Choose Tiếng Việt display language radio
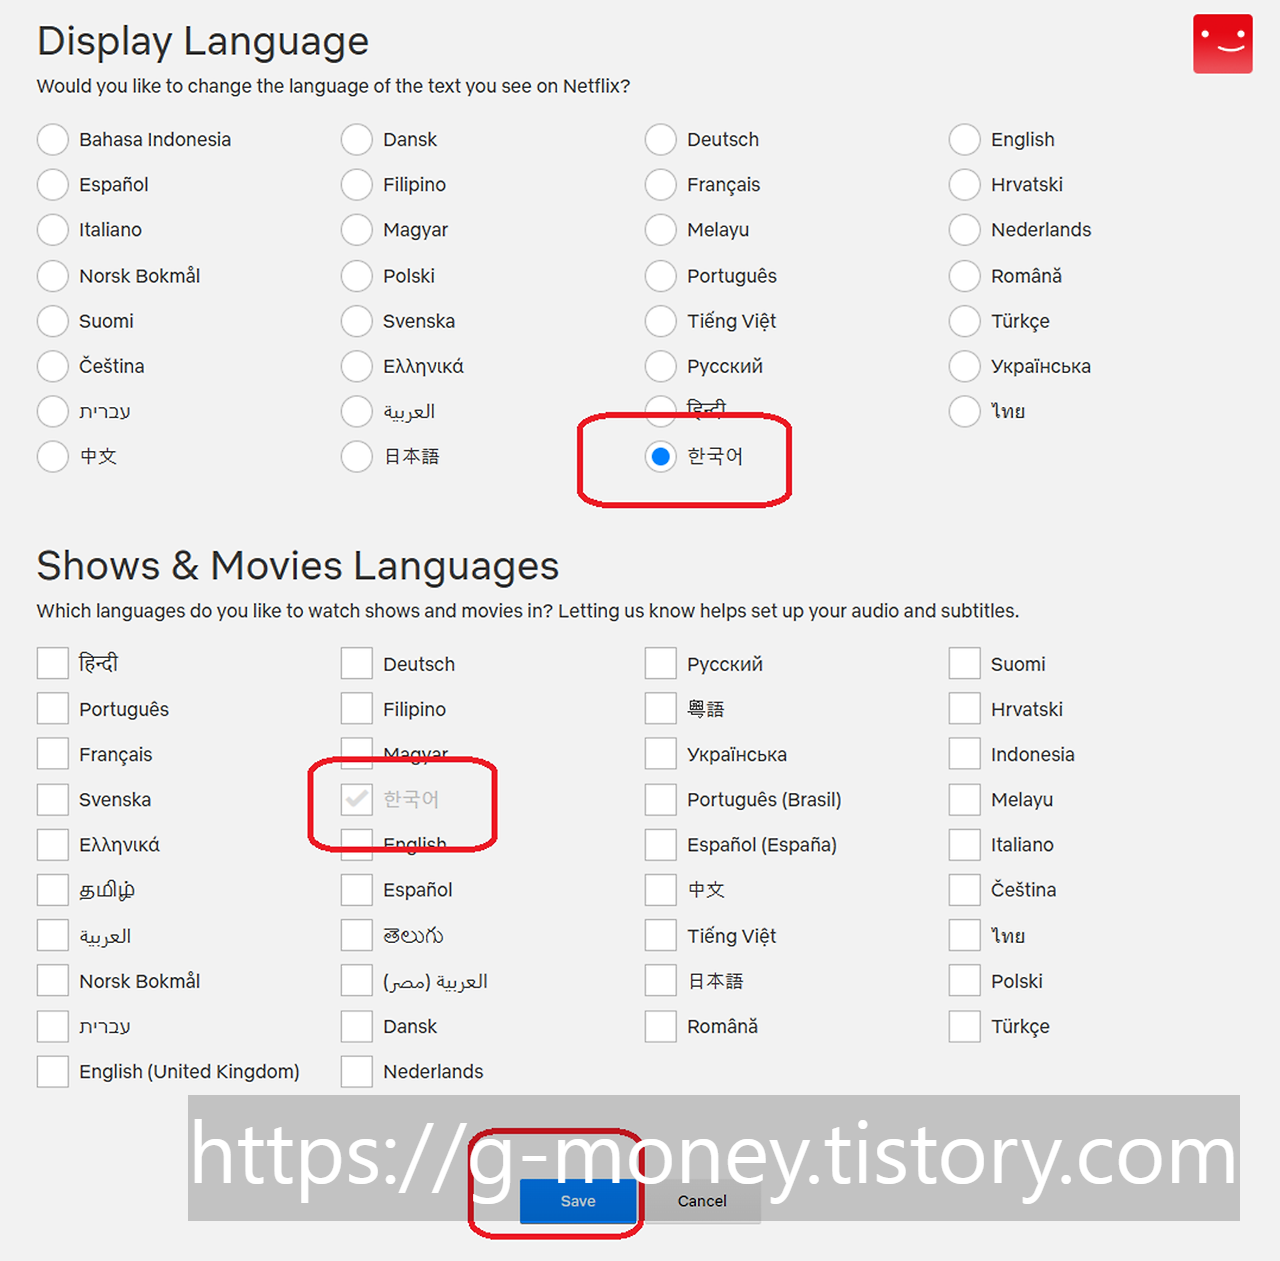 tap(661, 321)
